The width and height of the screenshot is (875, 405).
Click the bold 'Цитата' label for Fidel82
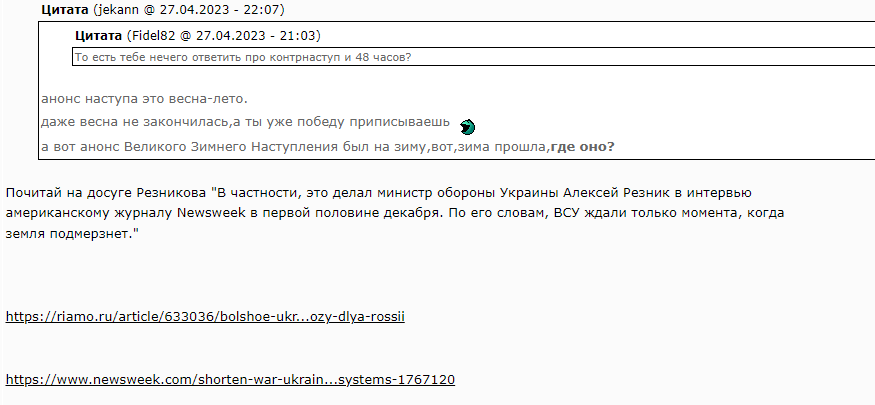[x=98, y=36]
